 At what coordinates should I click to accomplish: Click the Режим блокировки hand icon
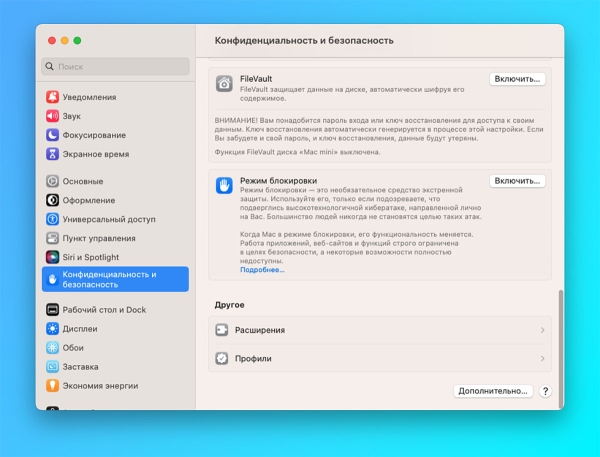(225, 187)
